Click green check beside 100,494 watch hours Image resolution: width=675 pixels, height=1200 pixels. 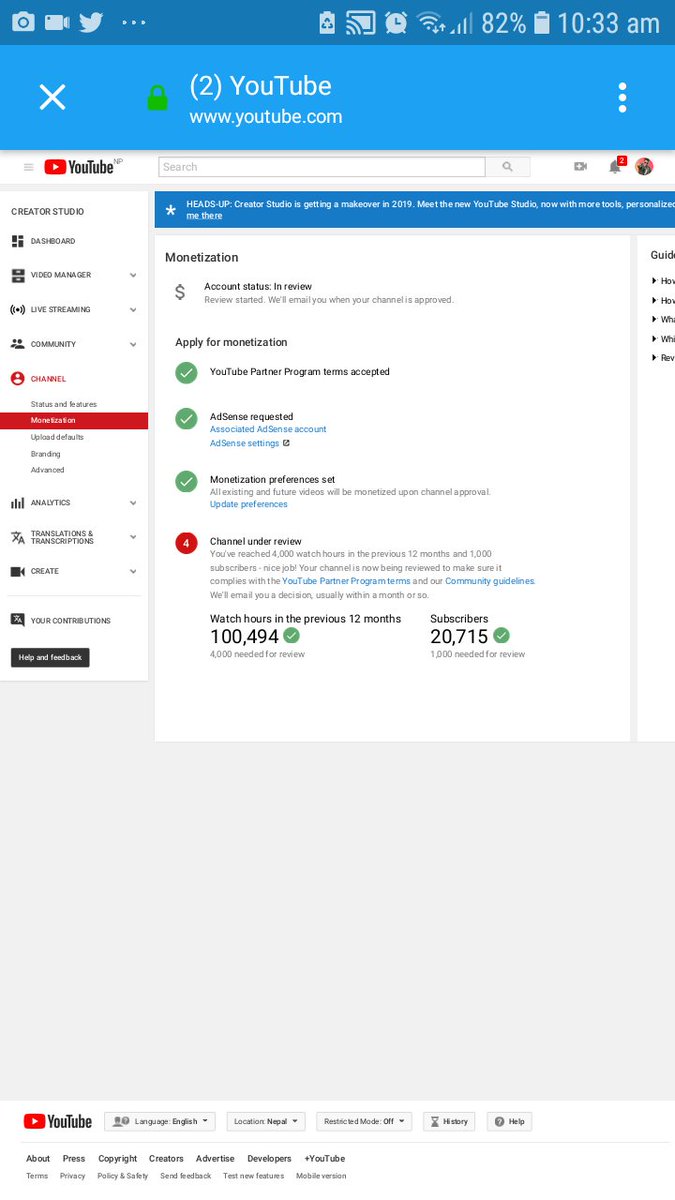pos(291,636)
